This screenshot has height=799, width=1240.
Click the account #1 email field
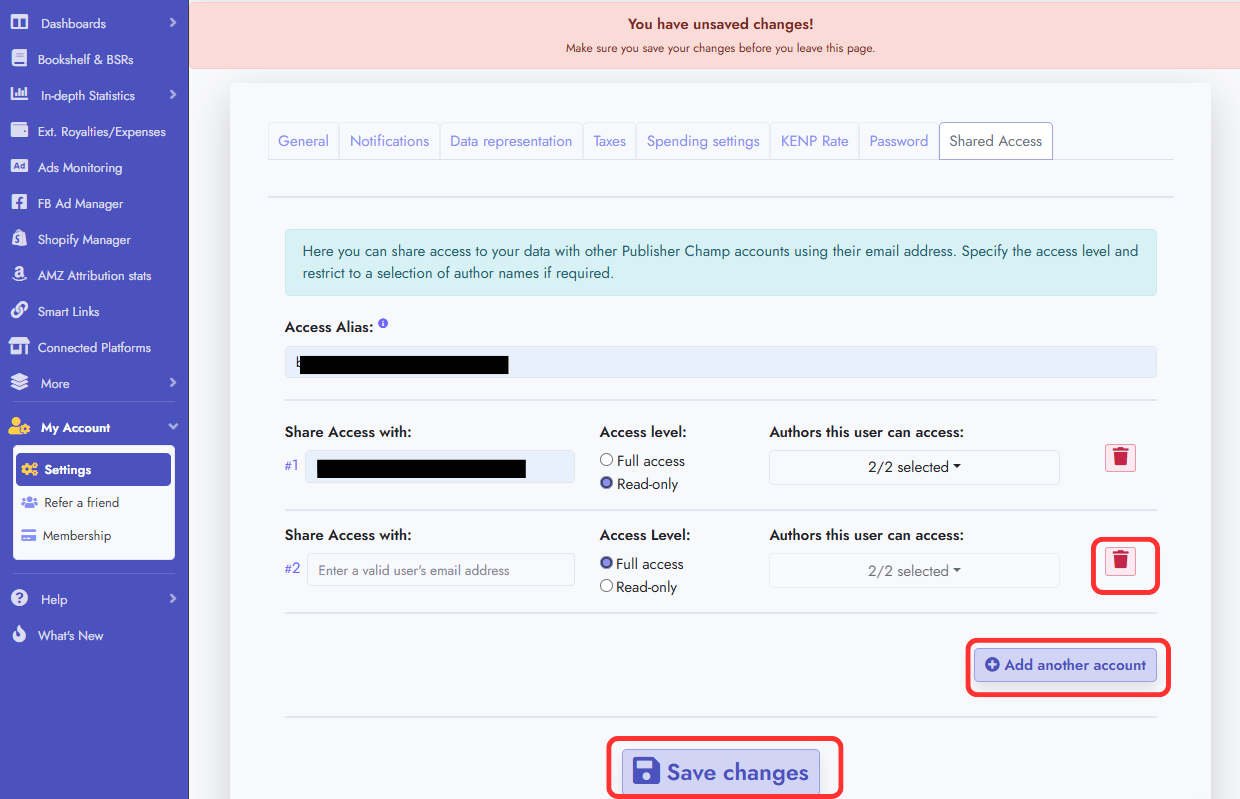440,467
